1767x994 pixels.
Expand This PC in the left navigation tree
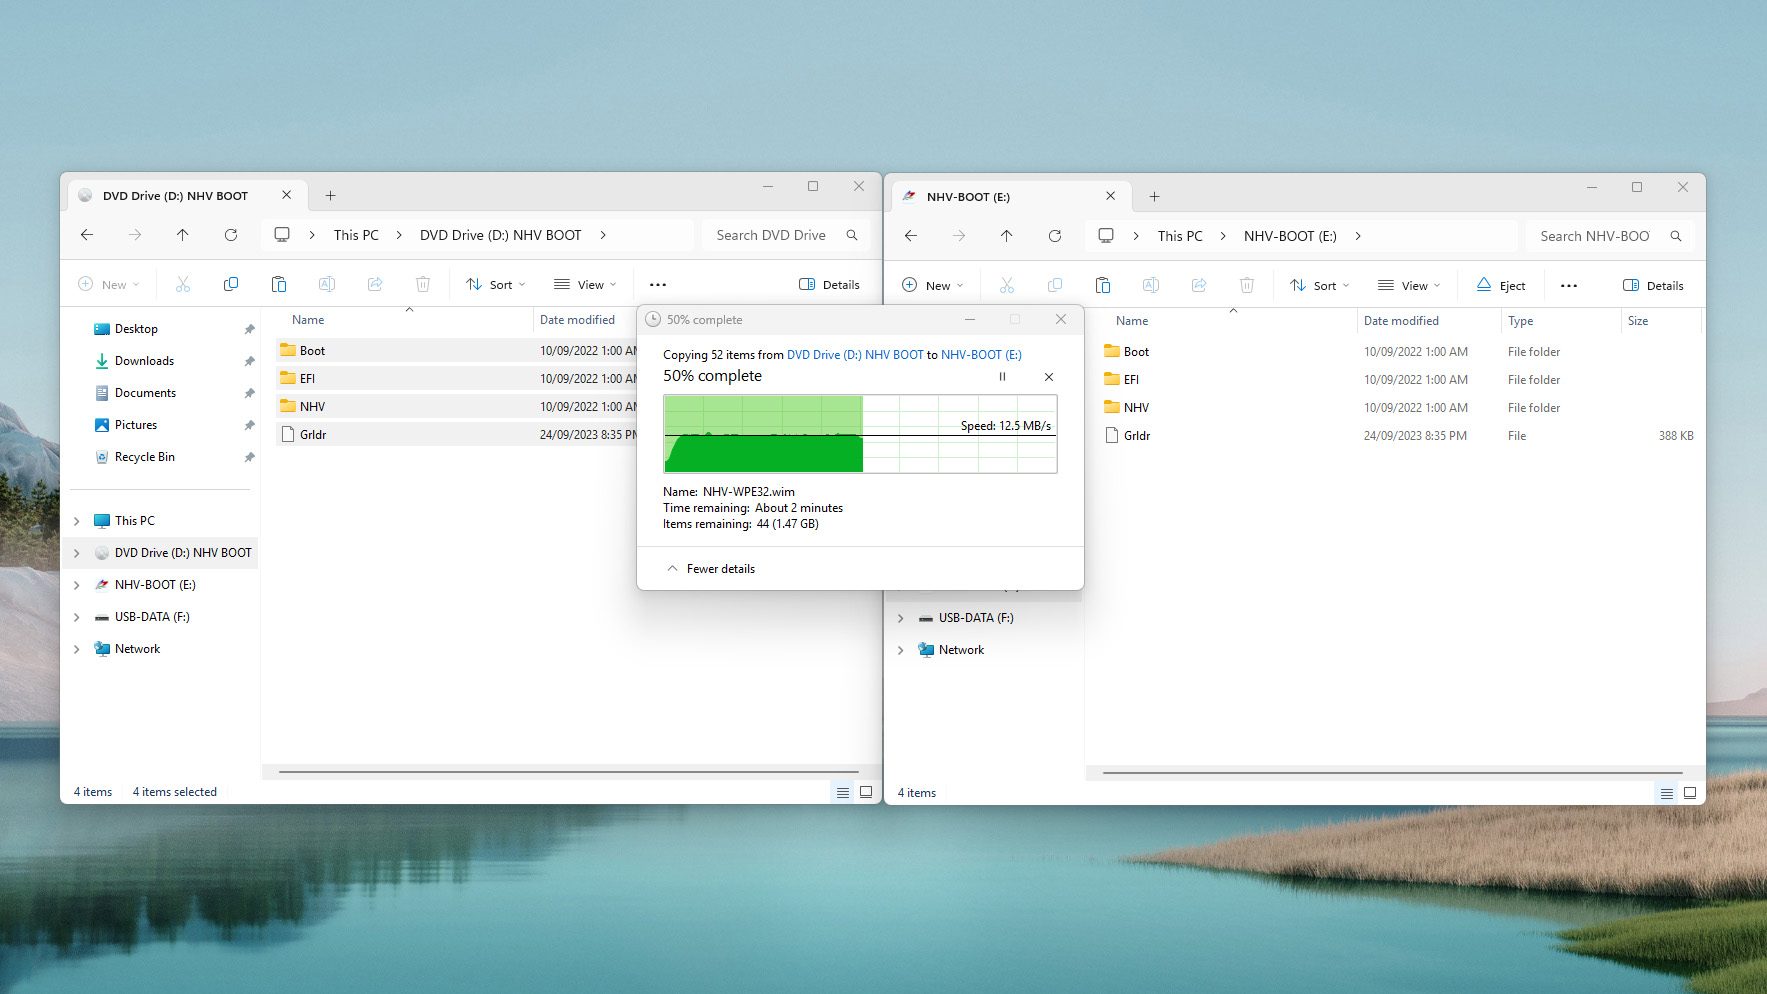[x=77, y=521]
